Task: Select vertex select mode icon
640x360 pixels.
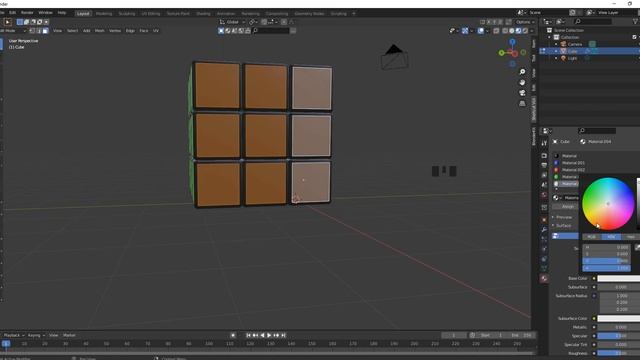Action: click(x=32, y=31)
